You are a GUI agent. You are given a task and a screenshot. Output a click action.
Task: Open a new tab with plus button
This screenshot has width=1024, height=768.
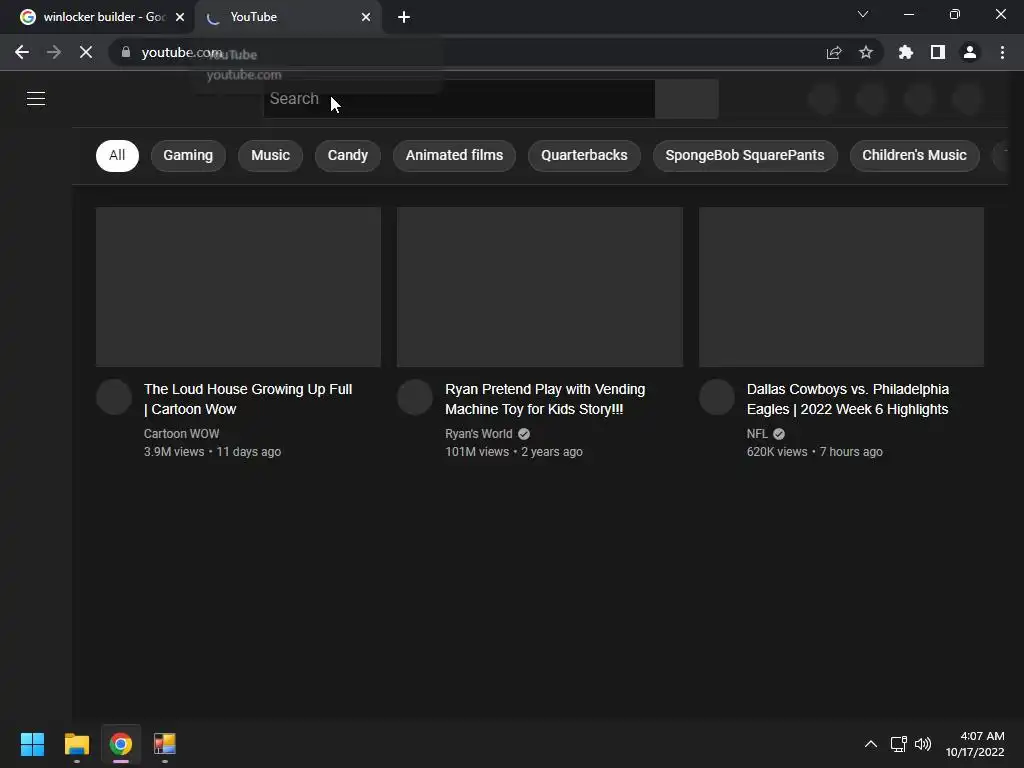pos(404,17)
